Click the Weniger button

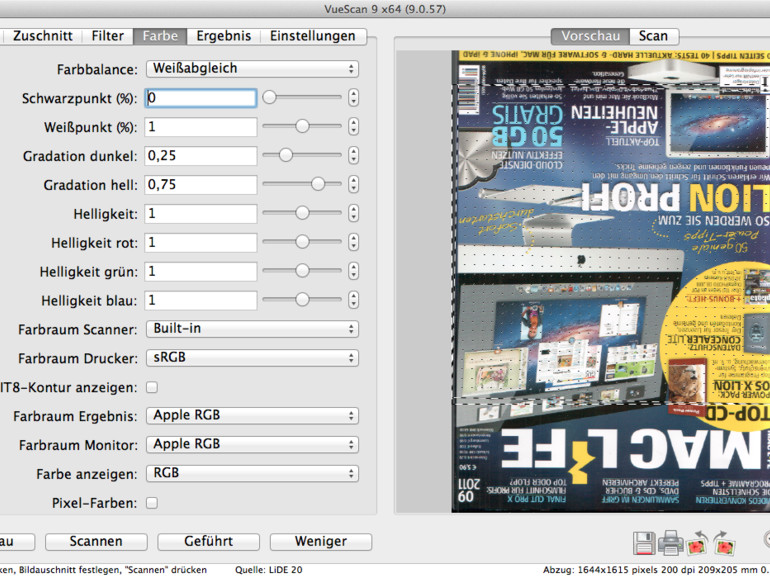click(321, 542)
